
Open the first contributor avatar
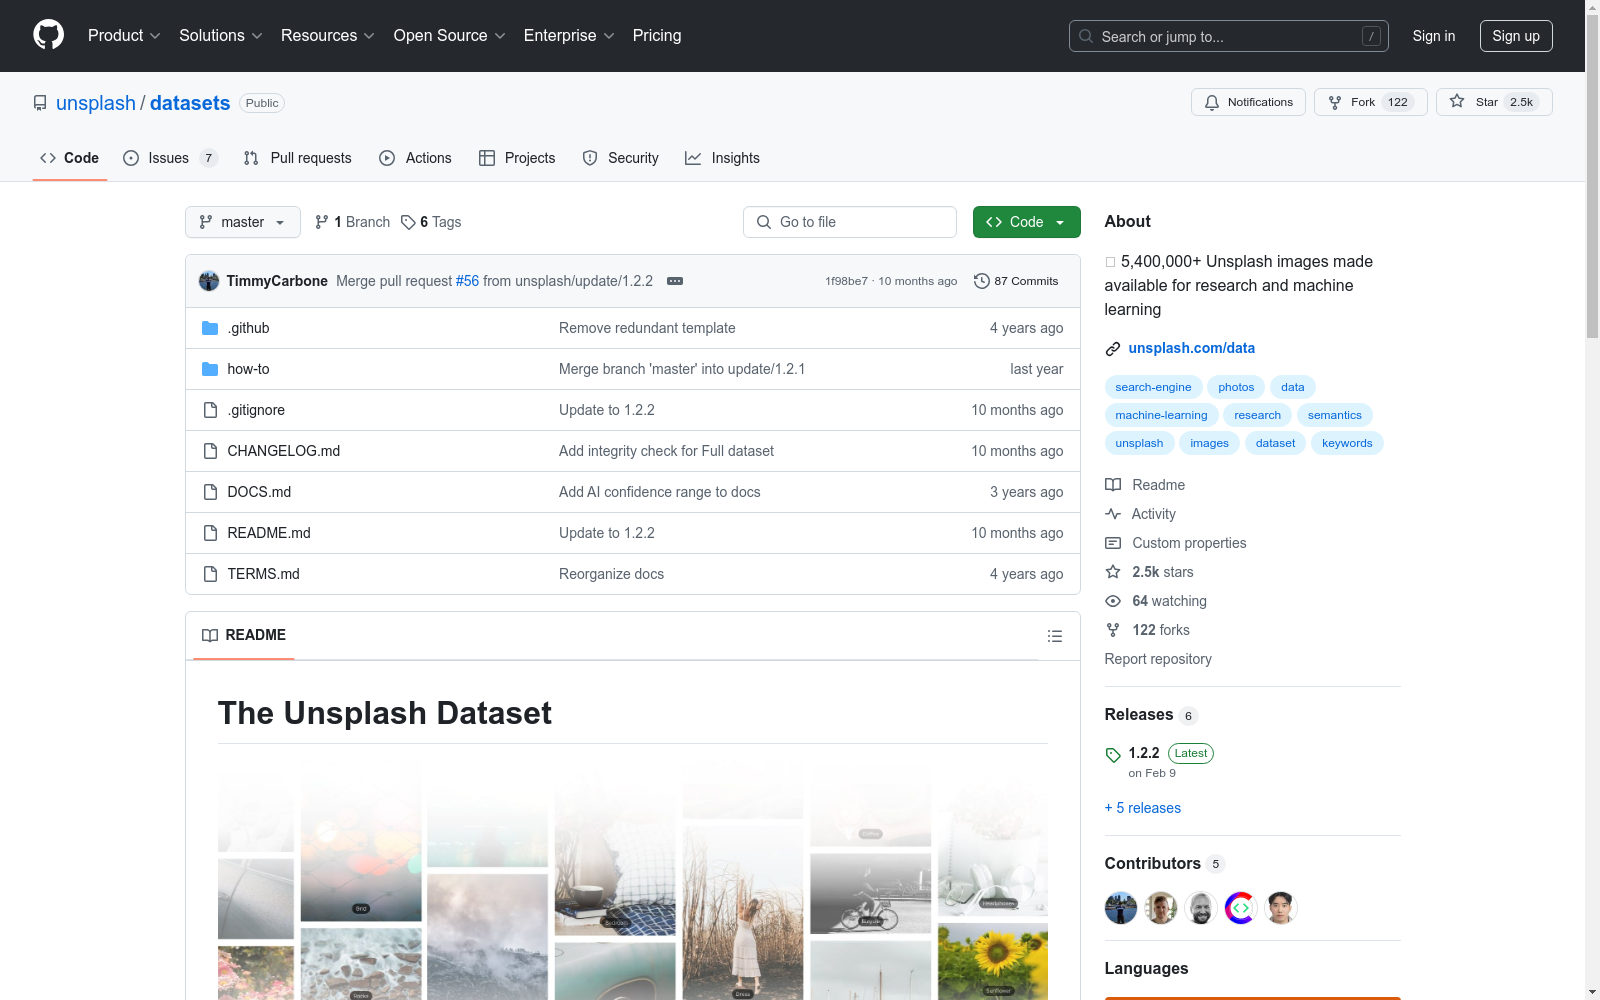[1121, 908]
